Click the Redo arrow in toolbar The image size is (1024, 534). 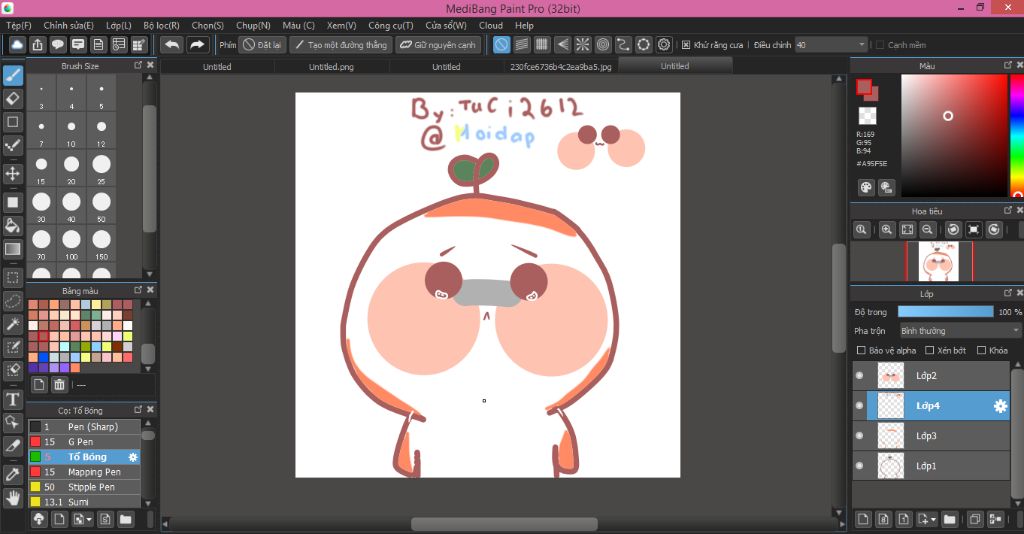197,45
